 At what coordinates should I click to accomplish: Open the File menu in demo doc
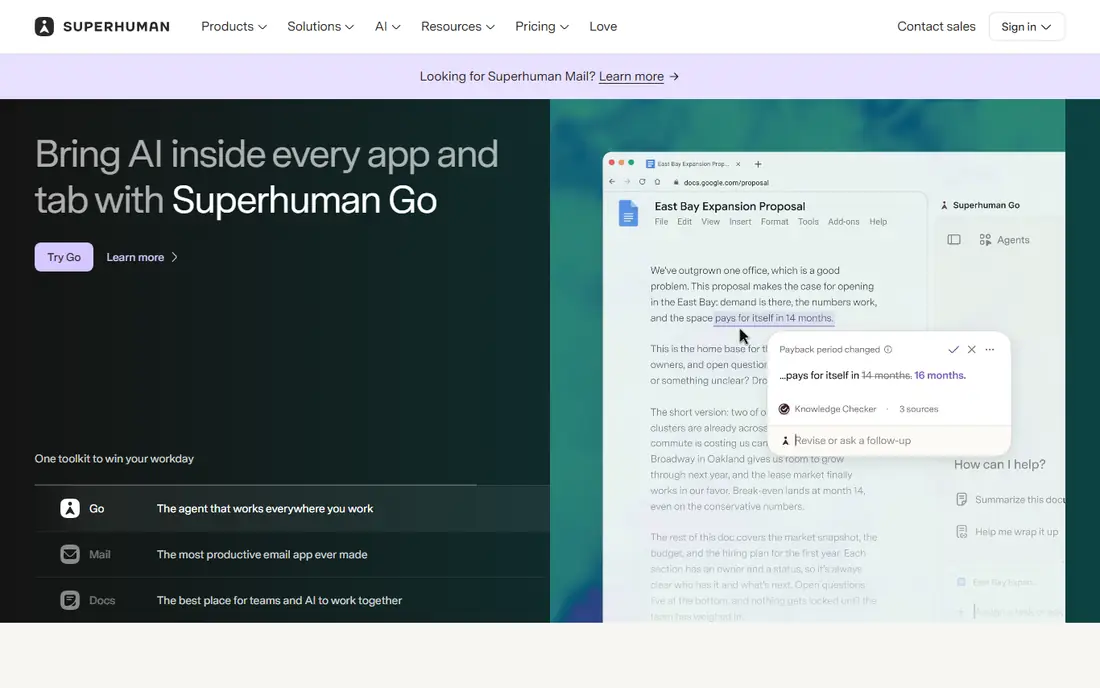tap(661, 222)
